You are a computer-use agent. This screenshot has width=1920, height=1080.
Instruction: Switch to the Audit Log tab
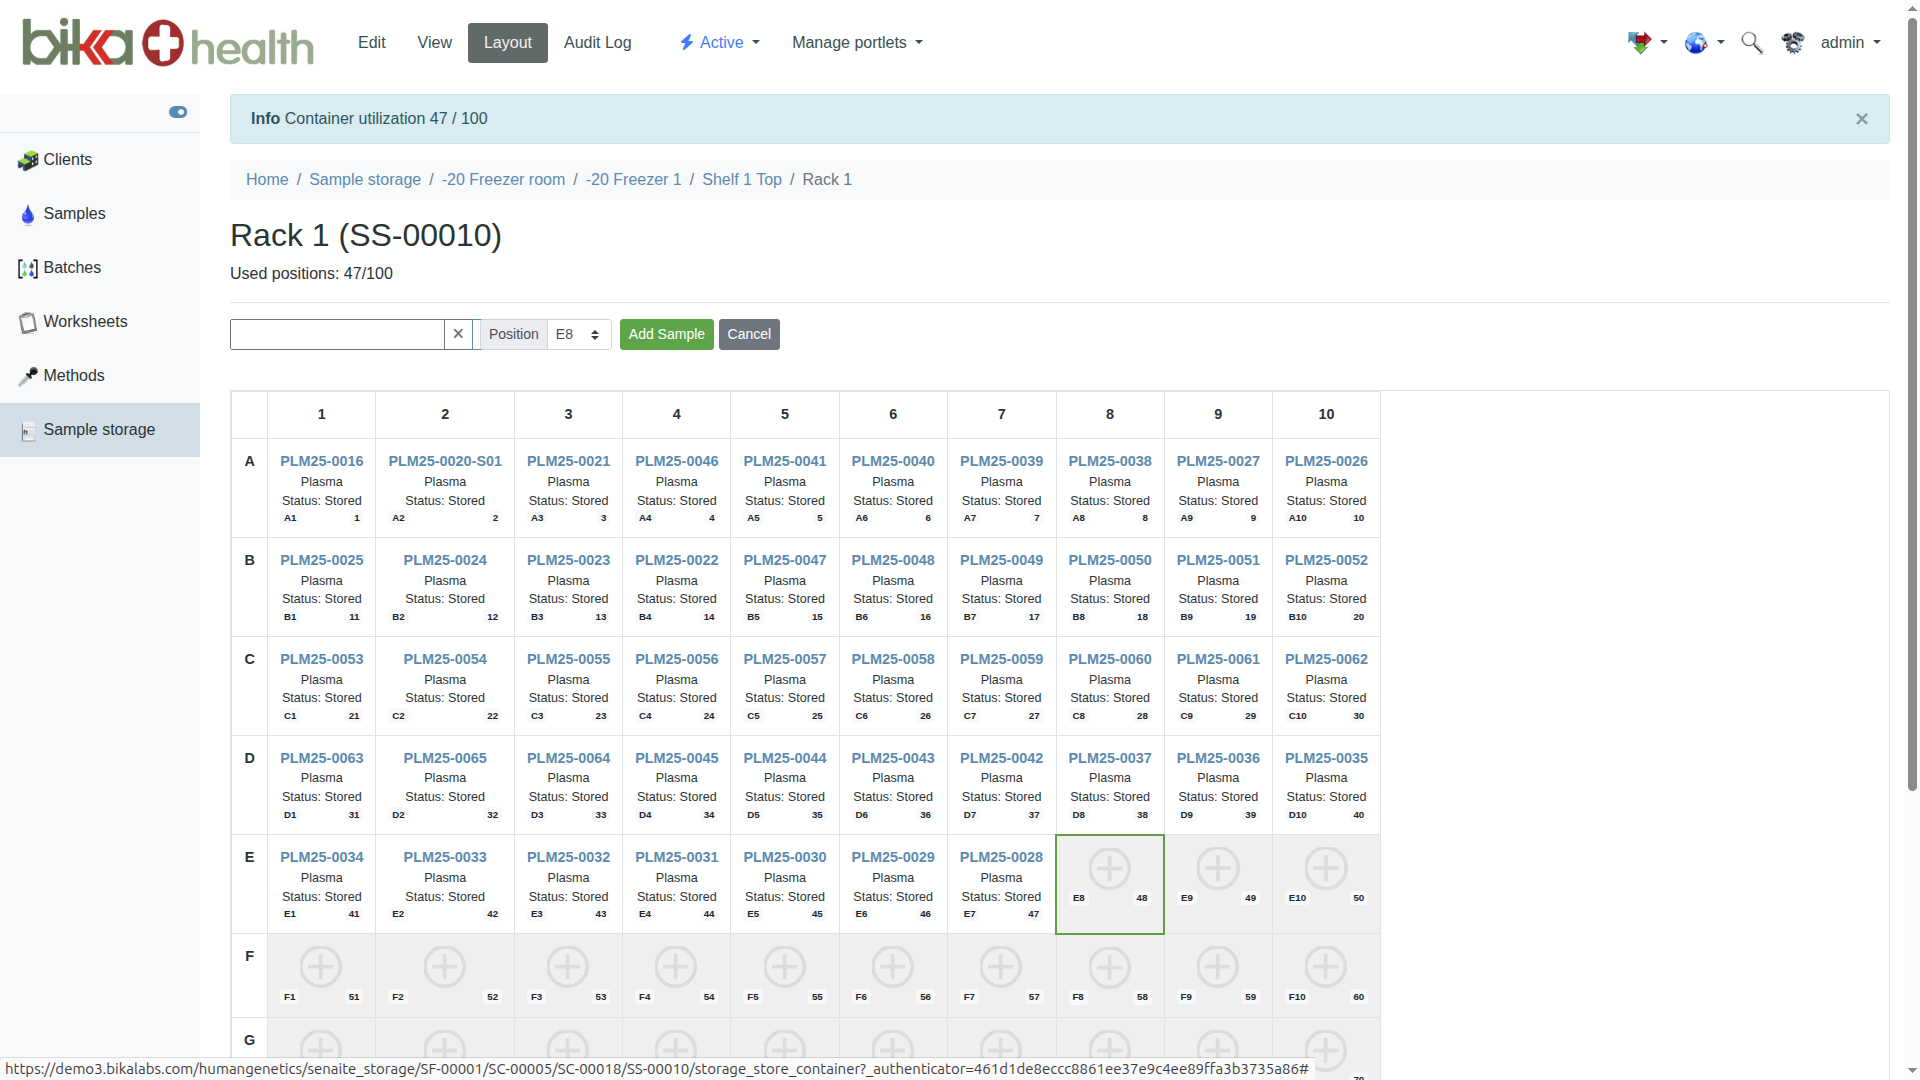[597, 42]
